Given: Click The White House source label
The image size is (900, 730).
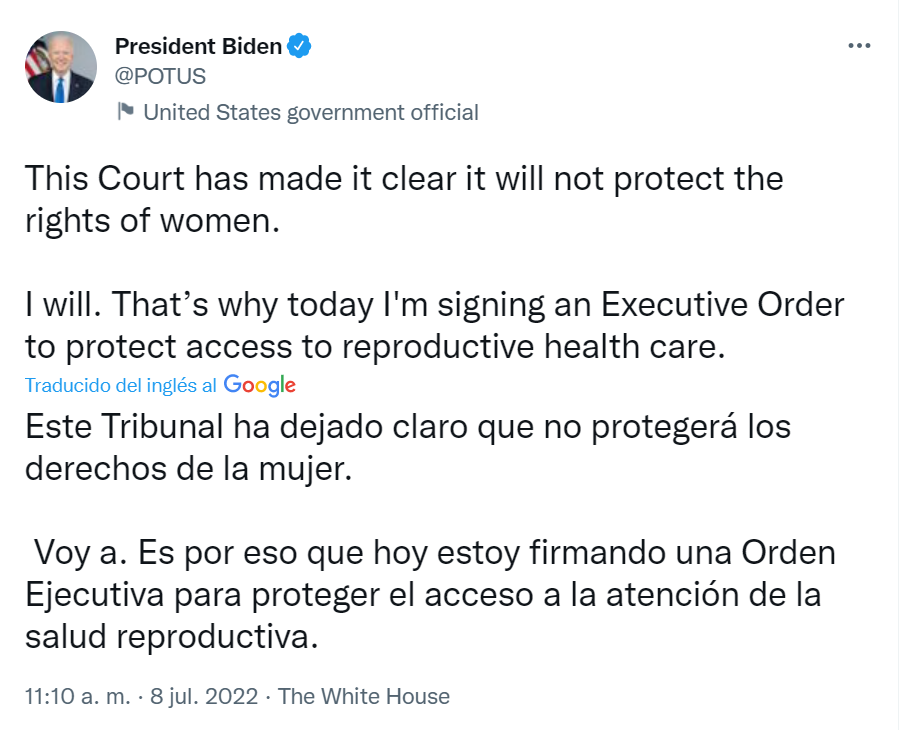Looking at the screenshot, I should click(364, 696).
